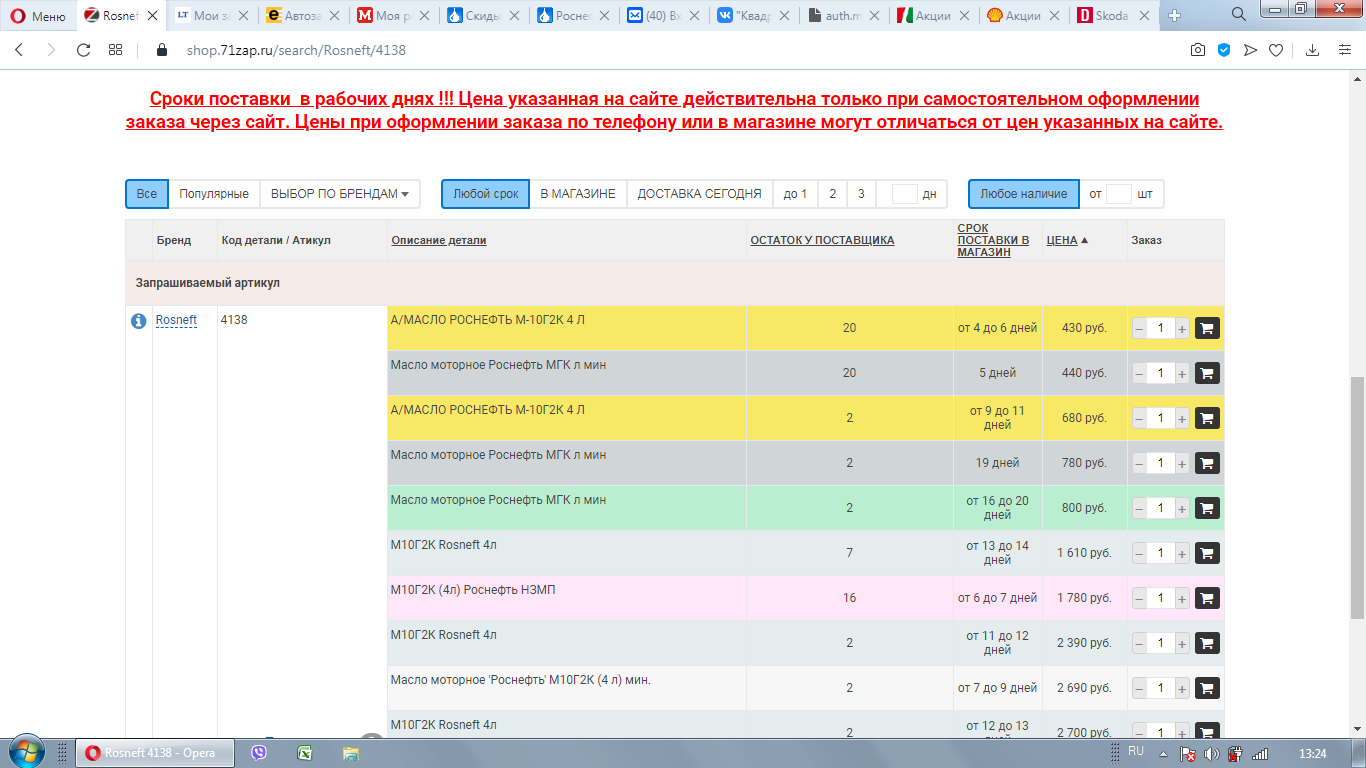Viewport: 1366px width, 768px height.
Task: Click the address bar URL
Action: (x=296, y=50)
